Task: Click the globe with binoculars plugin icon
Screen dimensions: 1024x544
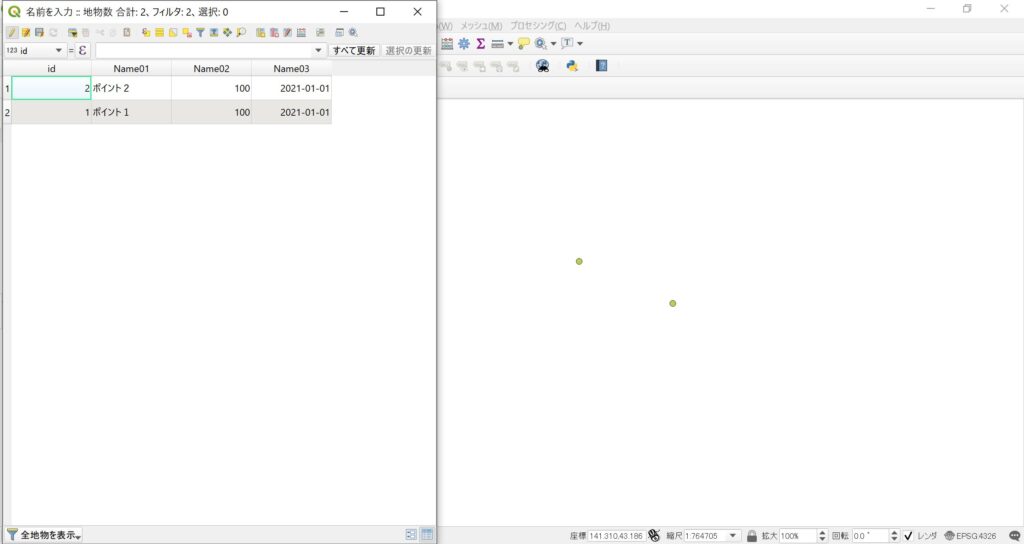Action: [x=542, y=65]
